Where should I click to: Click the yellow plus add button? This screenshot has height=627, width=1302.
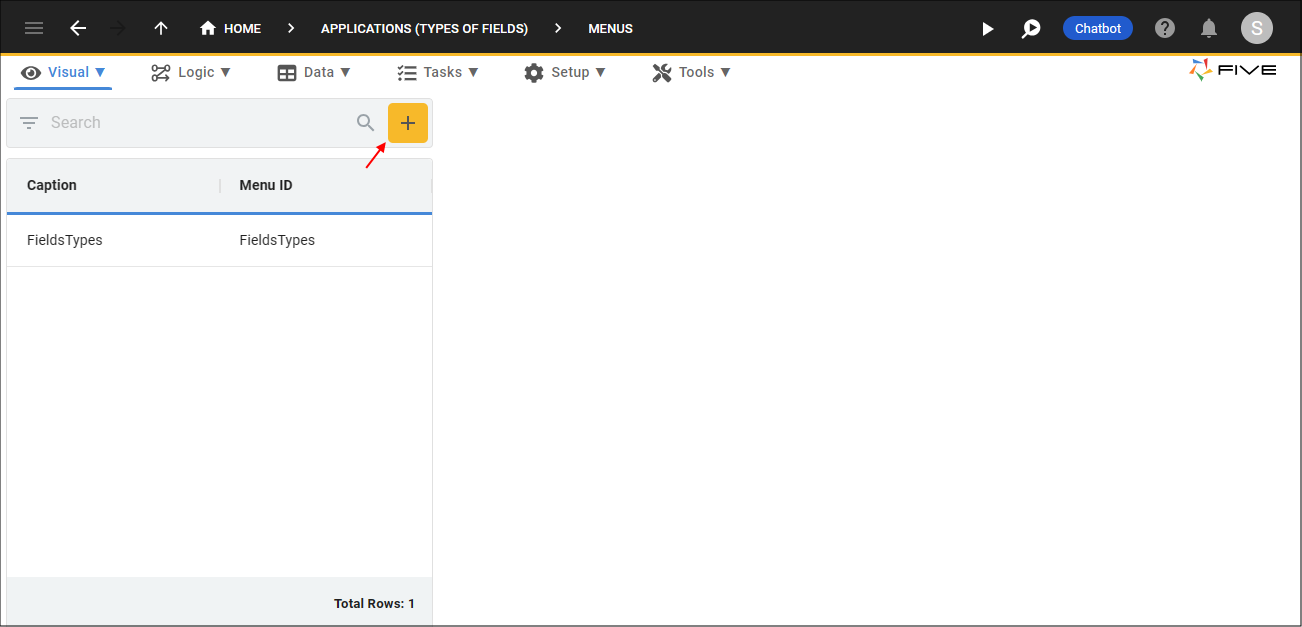408,123
